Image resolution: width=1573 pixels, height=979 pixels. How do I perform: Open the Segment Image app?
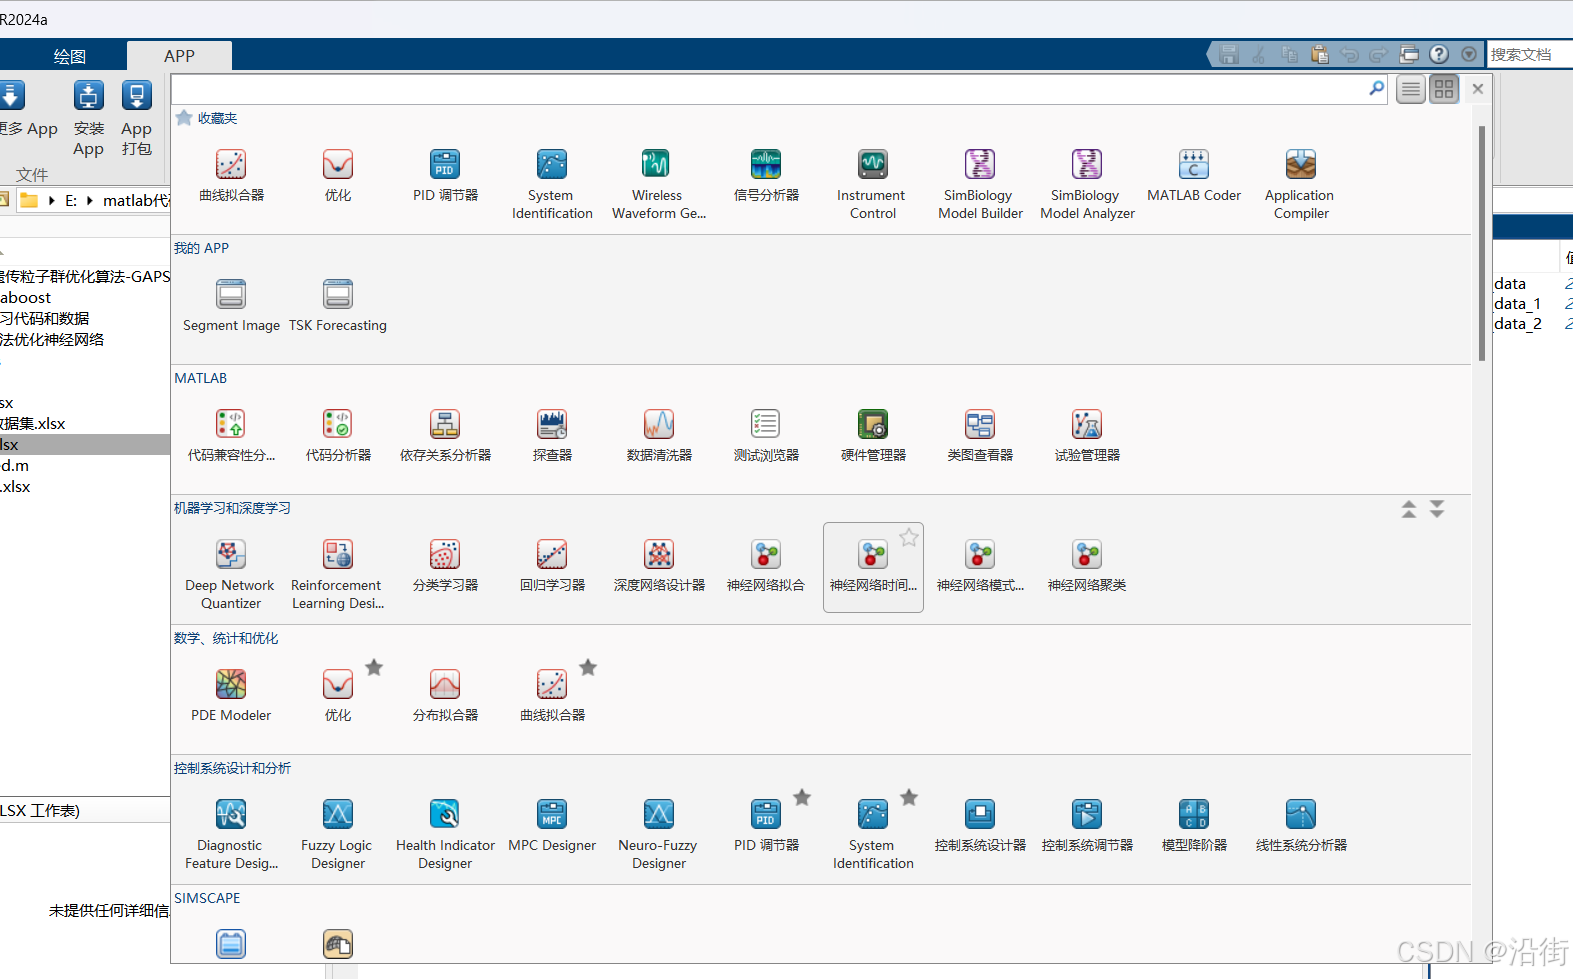(x=231, y=305)
